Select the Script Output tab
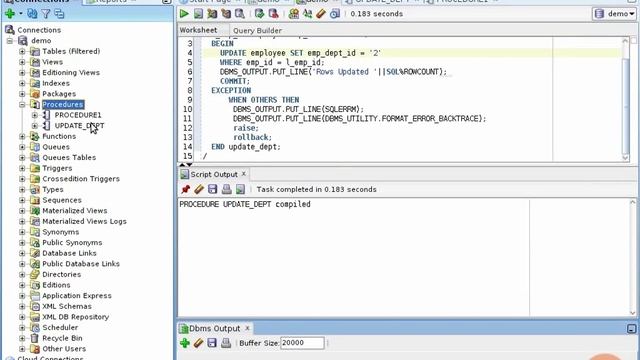 (213, 174)
